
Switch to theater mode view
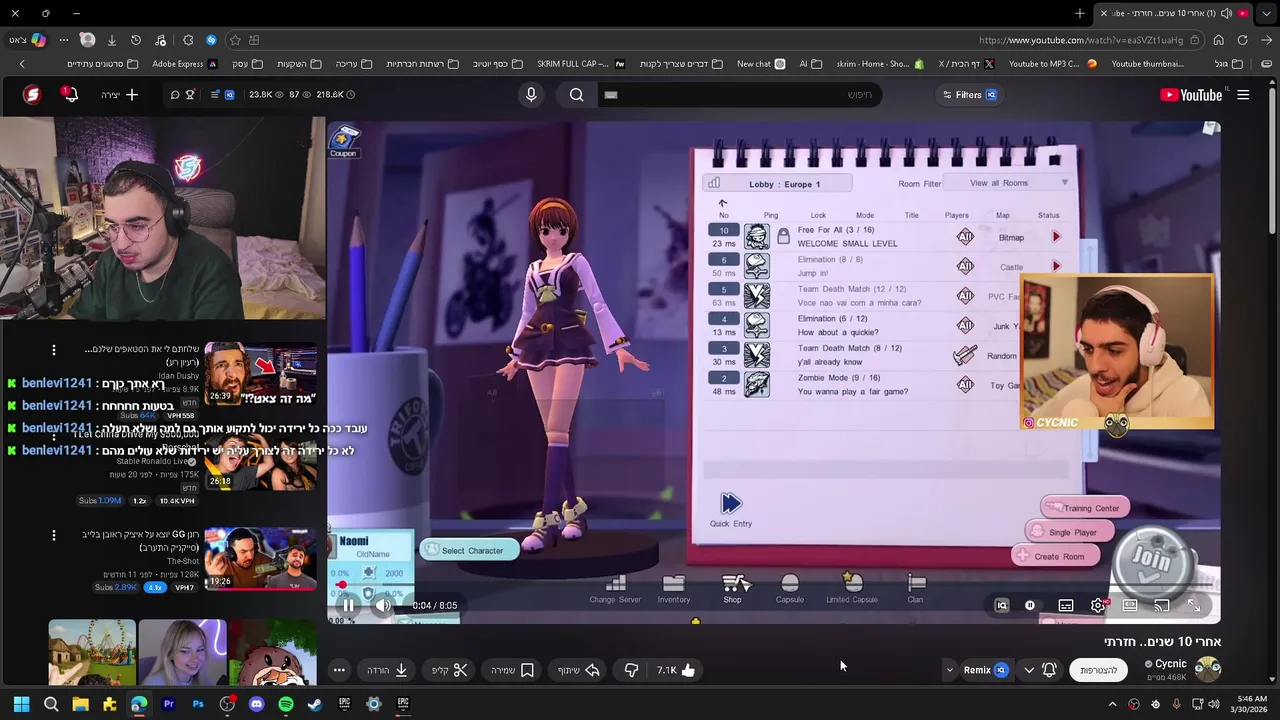(1130, 605)
